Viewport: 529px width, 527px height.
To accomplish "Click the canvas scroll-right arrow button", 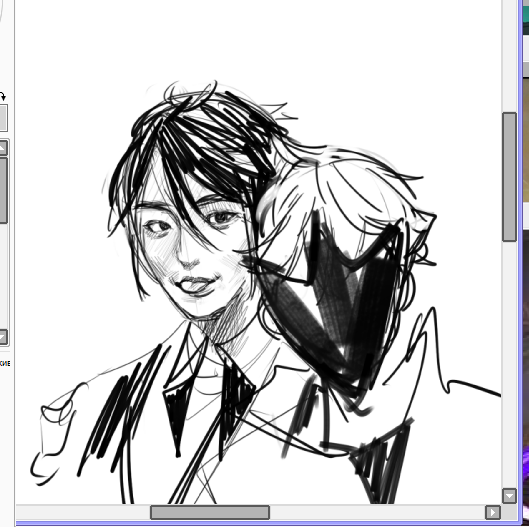I will pyautogui.click(x=493, y=512).
